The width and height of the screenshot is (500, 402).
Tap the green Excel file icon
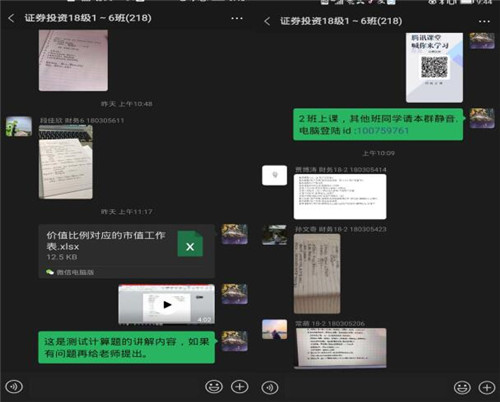tap(190, 244)
